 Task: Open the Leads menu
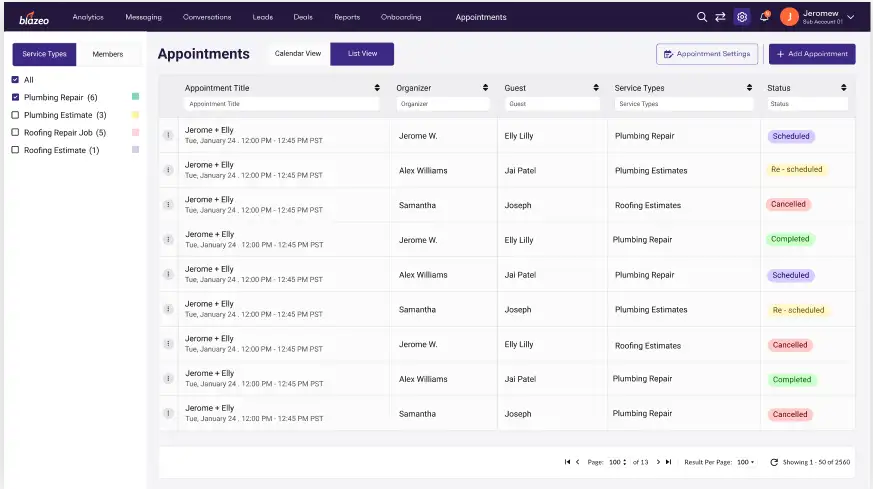click(x=263, y=17)
